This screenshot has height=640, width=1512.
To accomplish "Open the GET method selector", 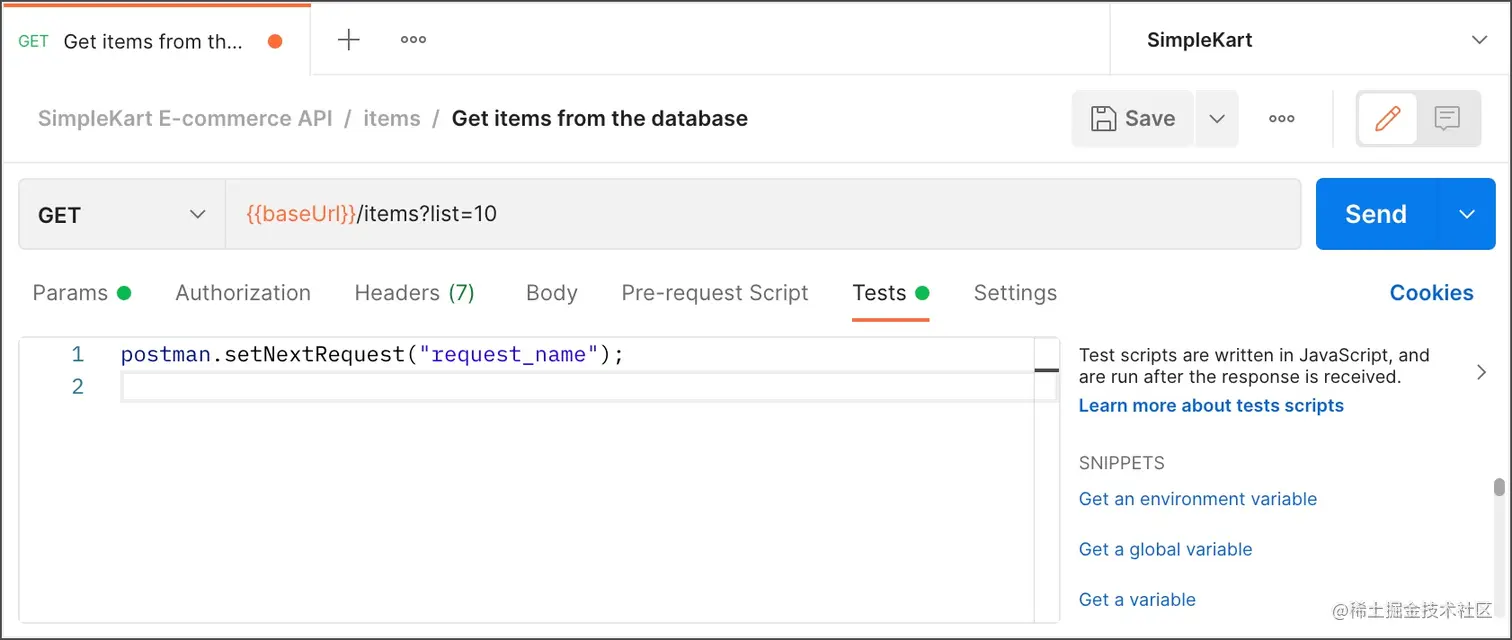I will (x=122, y=214).
